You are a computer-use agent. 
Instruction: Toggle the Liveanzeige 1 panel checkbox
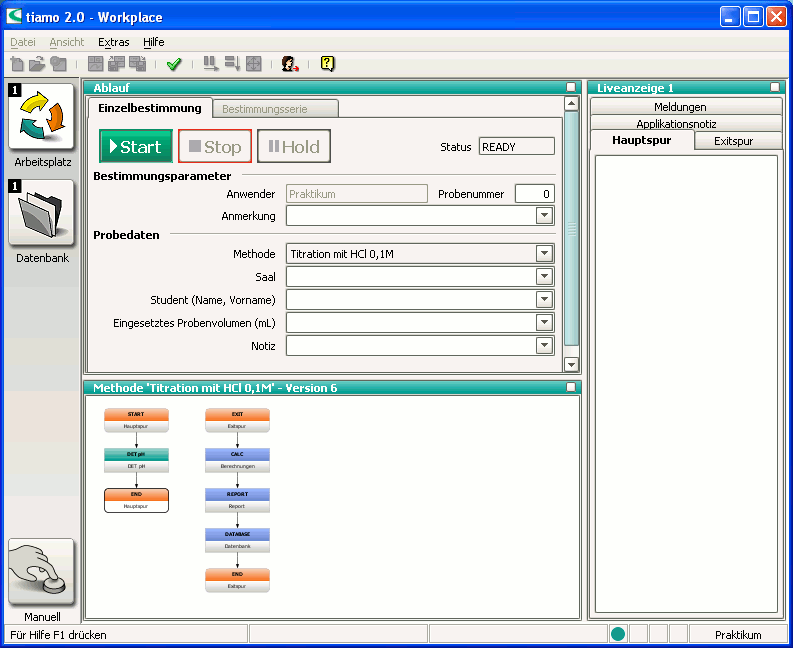(x=775, y=88)
